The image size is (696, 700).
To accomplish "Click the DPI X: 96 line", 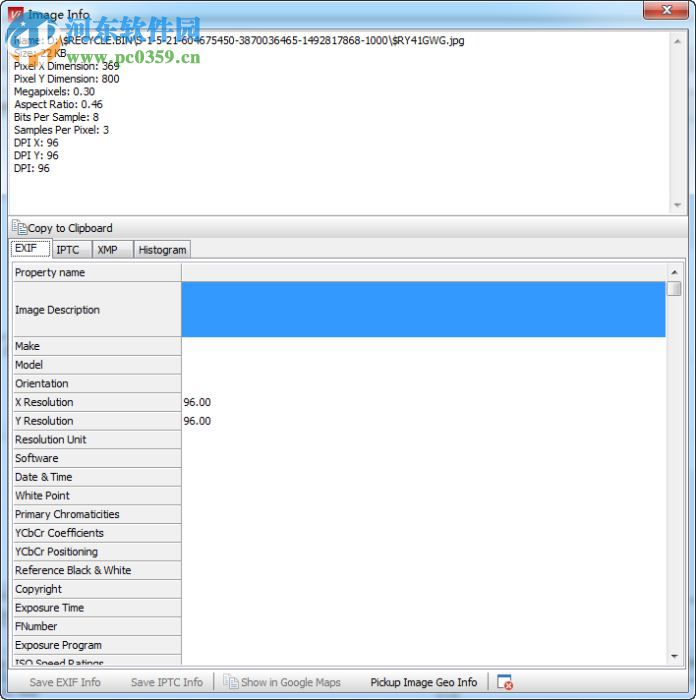I will click(36, 143).
